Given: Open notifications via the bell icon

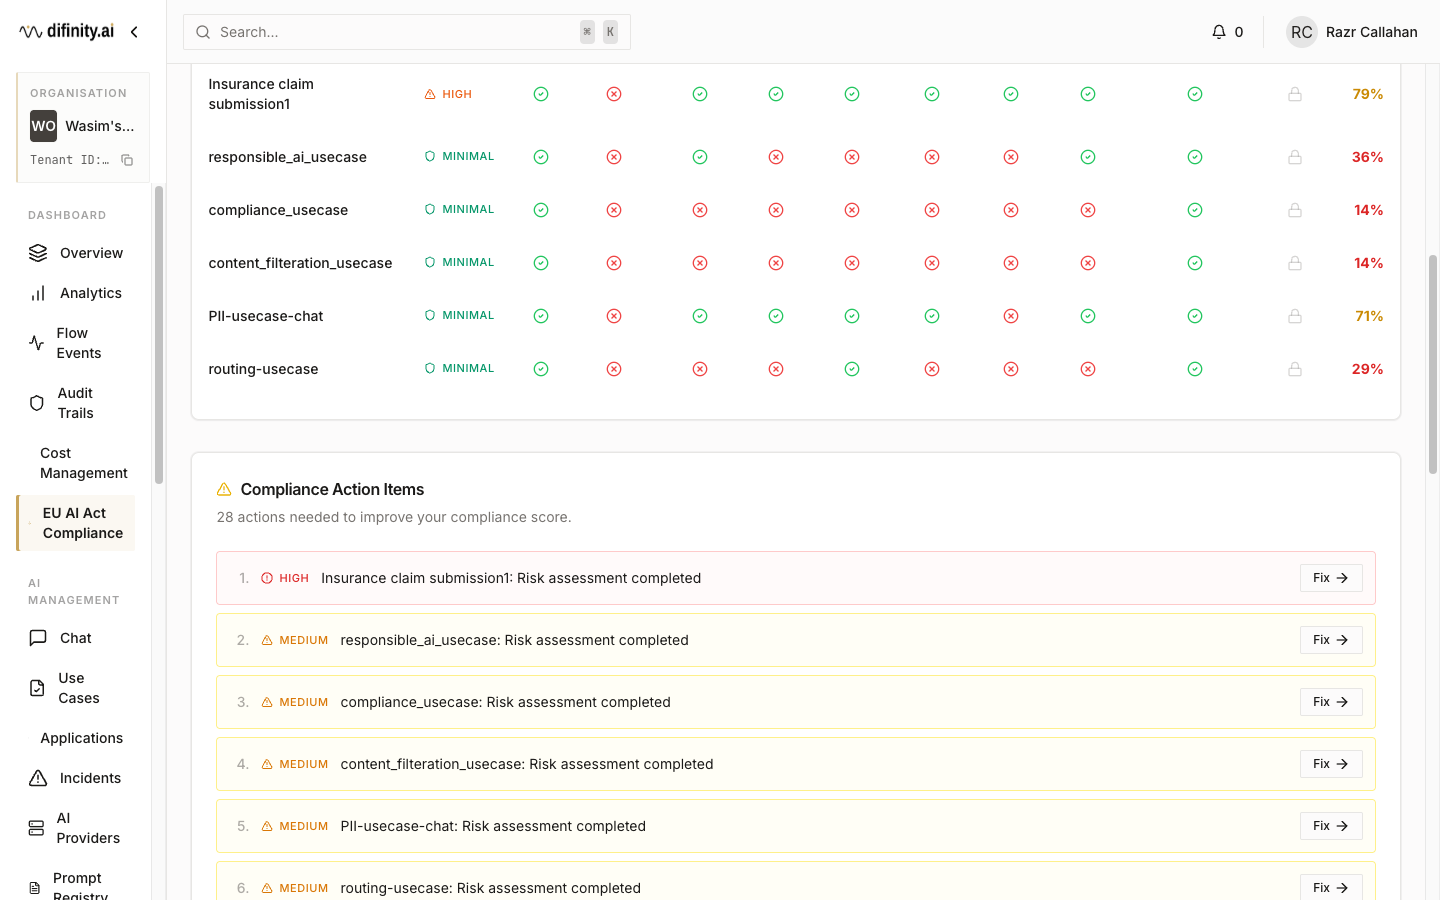Looking at the screenshot, I should (x=1219, y=32).
